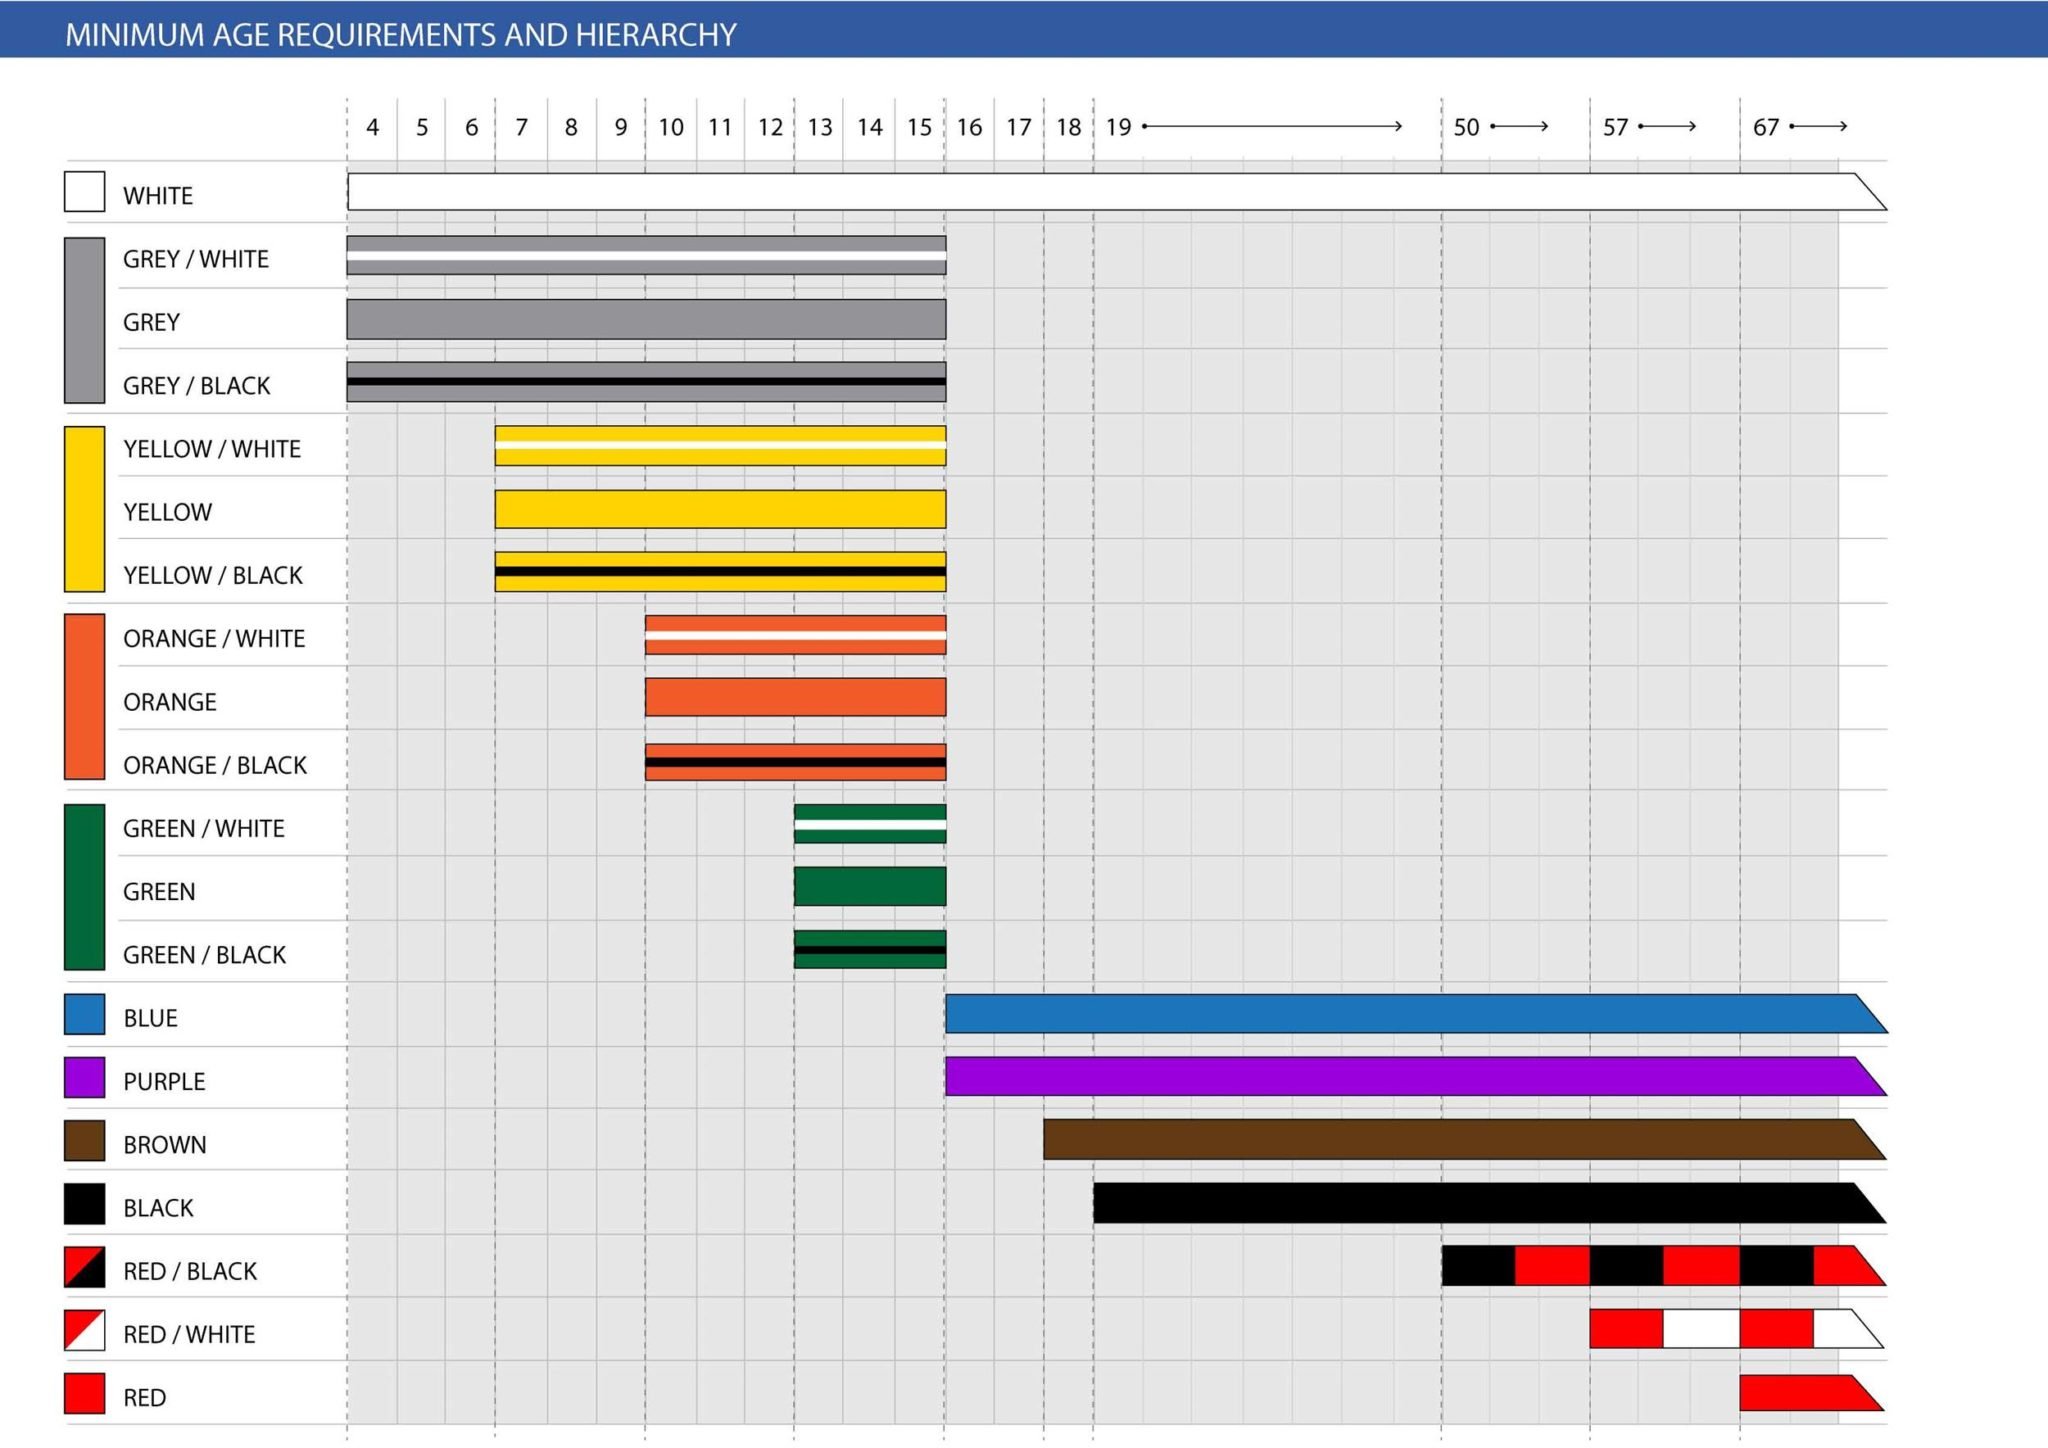Click the brown belt swatch
Screen dimensions: 2048x1448
85,1141
